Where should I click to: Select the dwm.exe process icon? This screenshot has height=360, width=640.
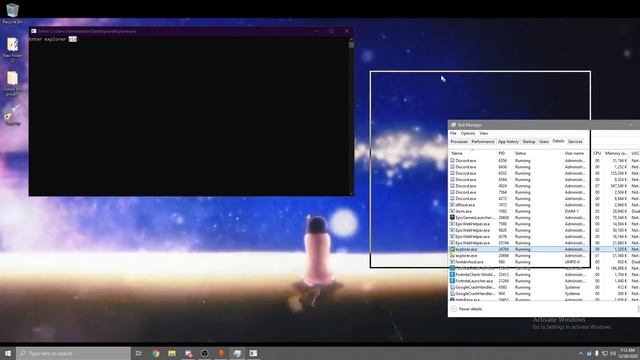coord(452,211)
